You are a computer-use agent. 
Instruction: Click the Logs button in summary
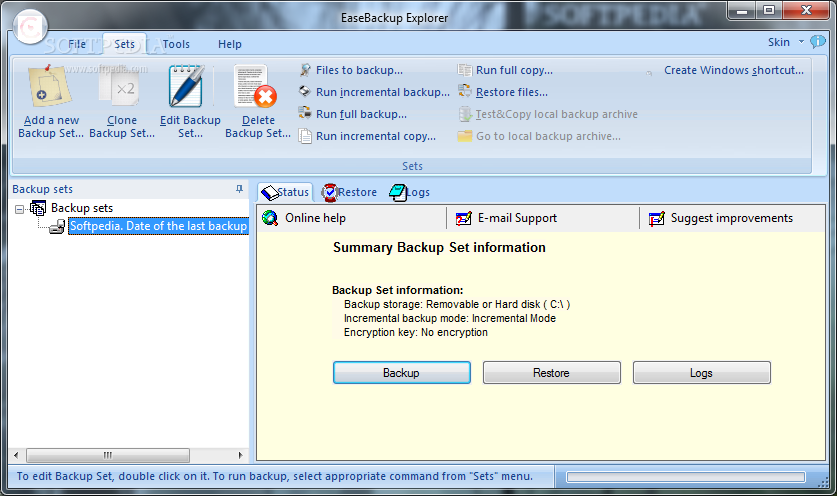point(701,373)
